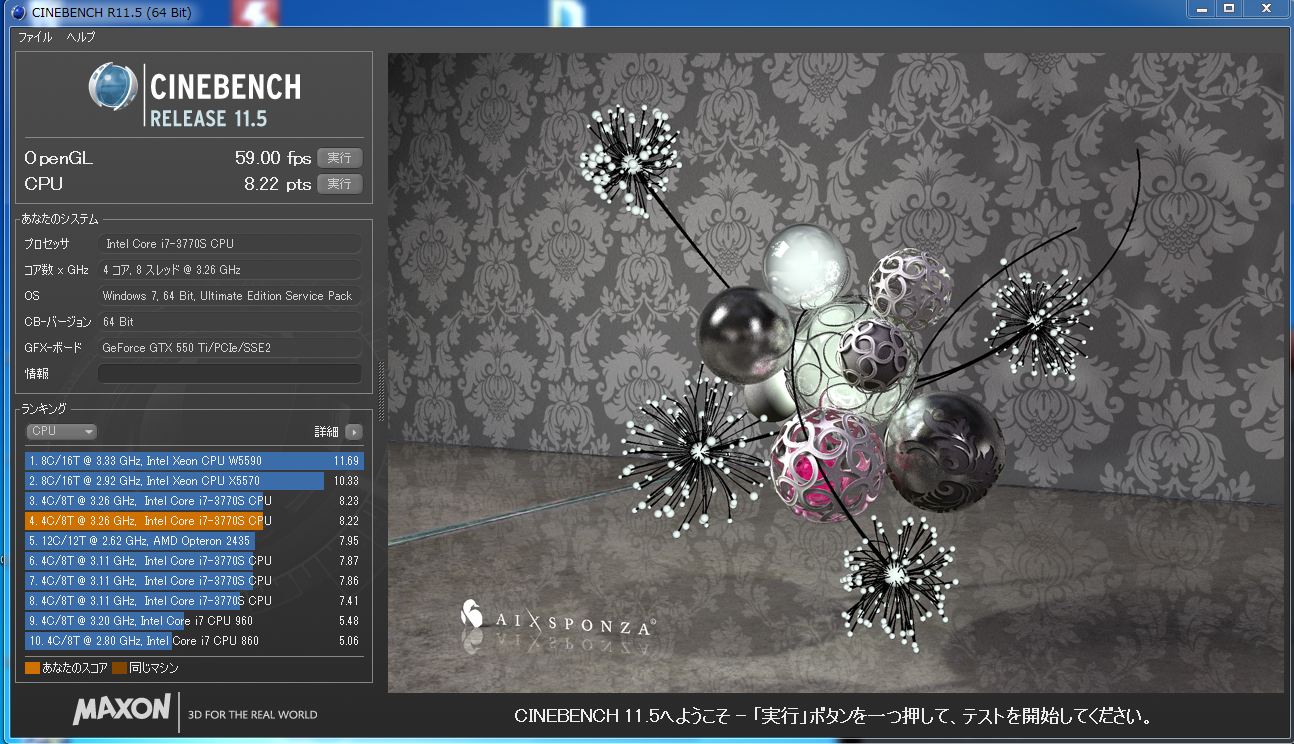Click the OS field showing Windows 7

pyautogui.click(x=230, y=296)
